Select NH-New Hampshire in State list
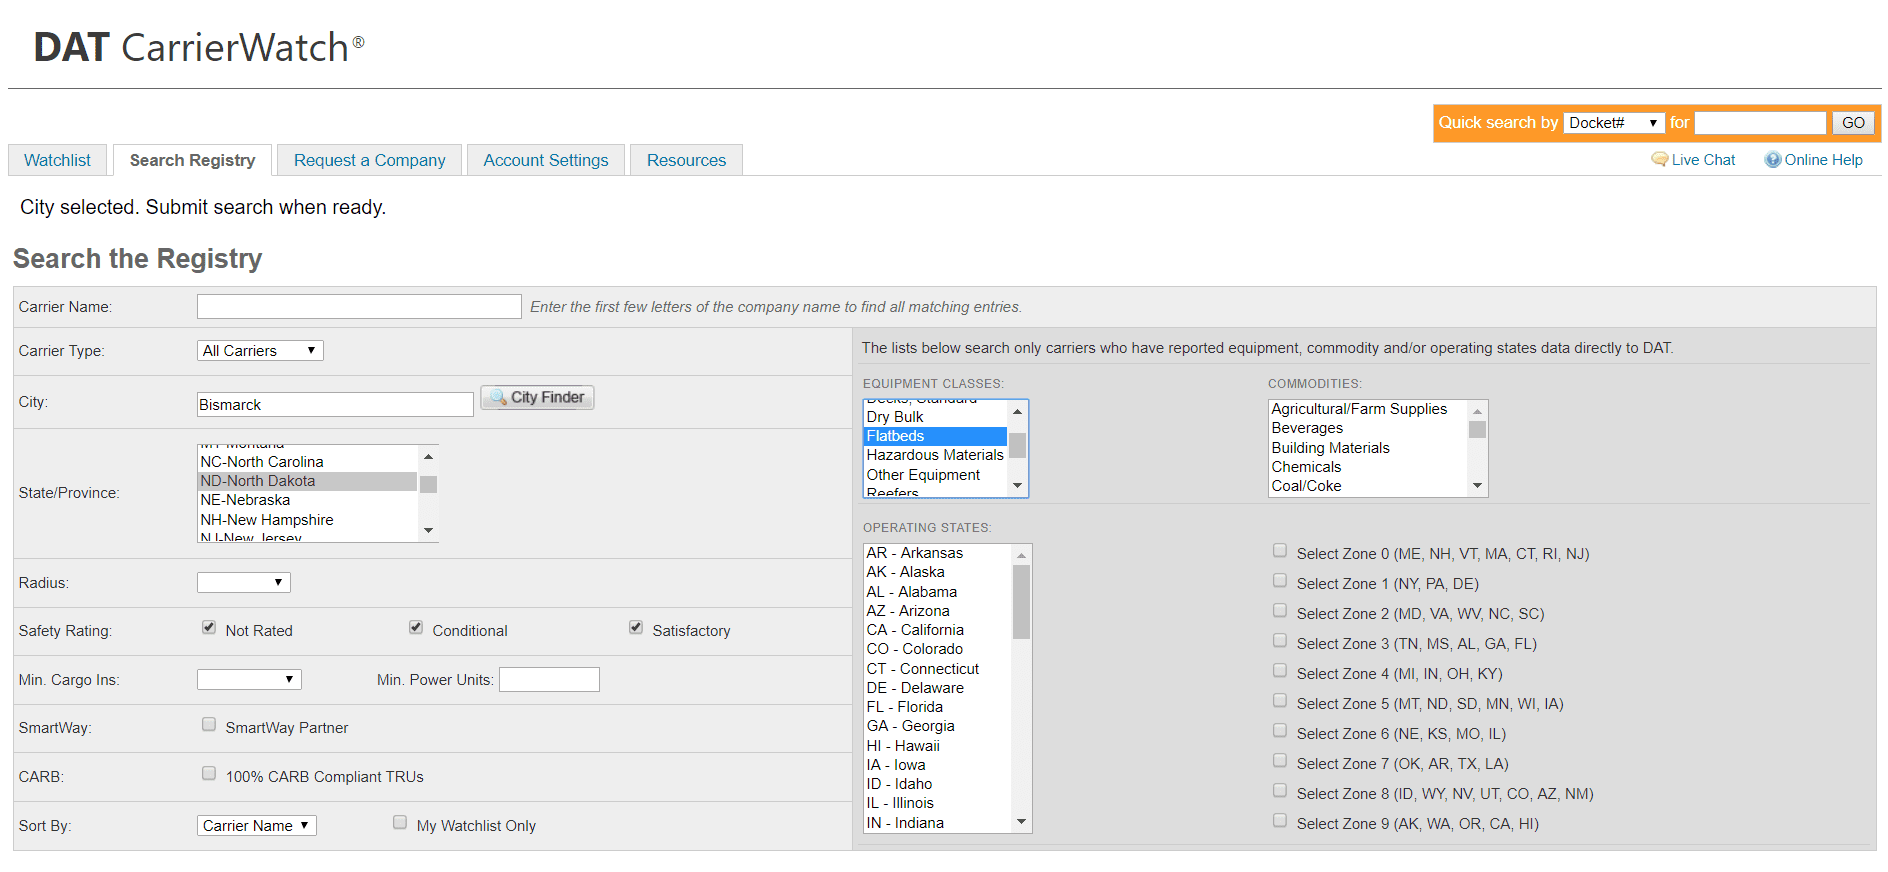The width and height of the screenshot is (1888, 872). point(307,520)
